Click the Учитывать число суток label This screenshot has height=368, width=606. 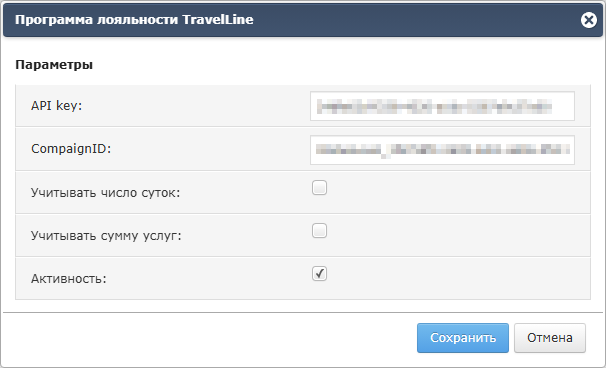[x=106, y=193]
